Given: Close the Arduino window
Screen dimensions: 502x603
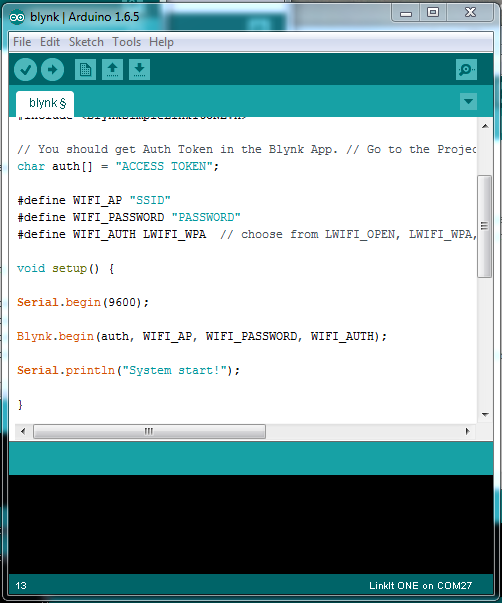Looking at the screenshot, I should pos(470,13).
